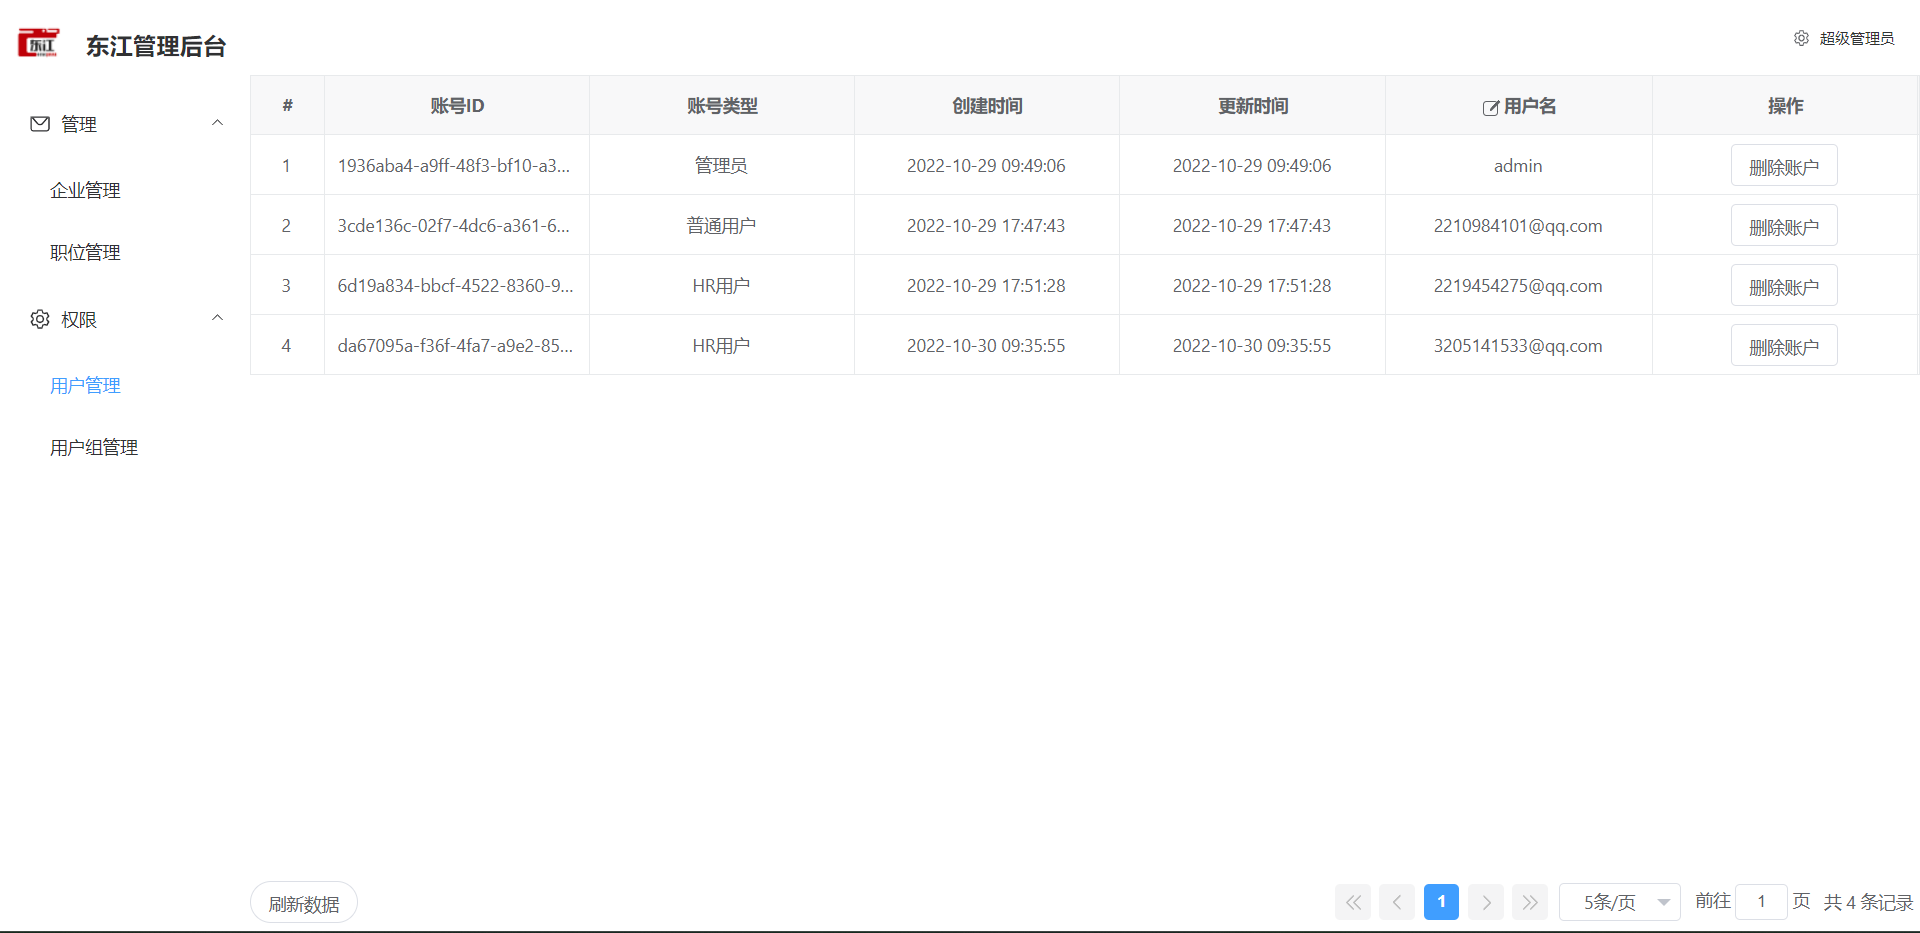The width and height of the screenshot is (1920, 933).
Task: Click the previous page arrow
Action: tap(1397, 901)
